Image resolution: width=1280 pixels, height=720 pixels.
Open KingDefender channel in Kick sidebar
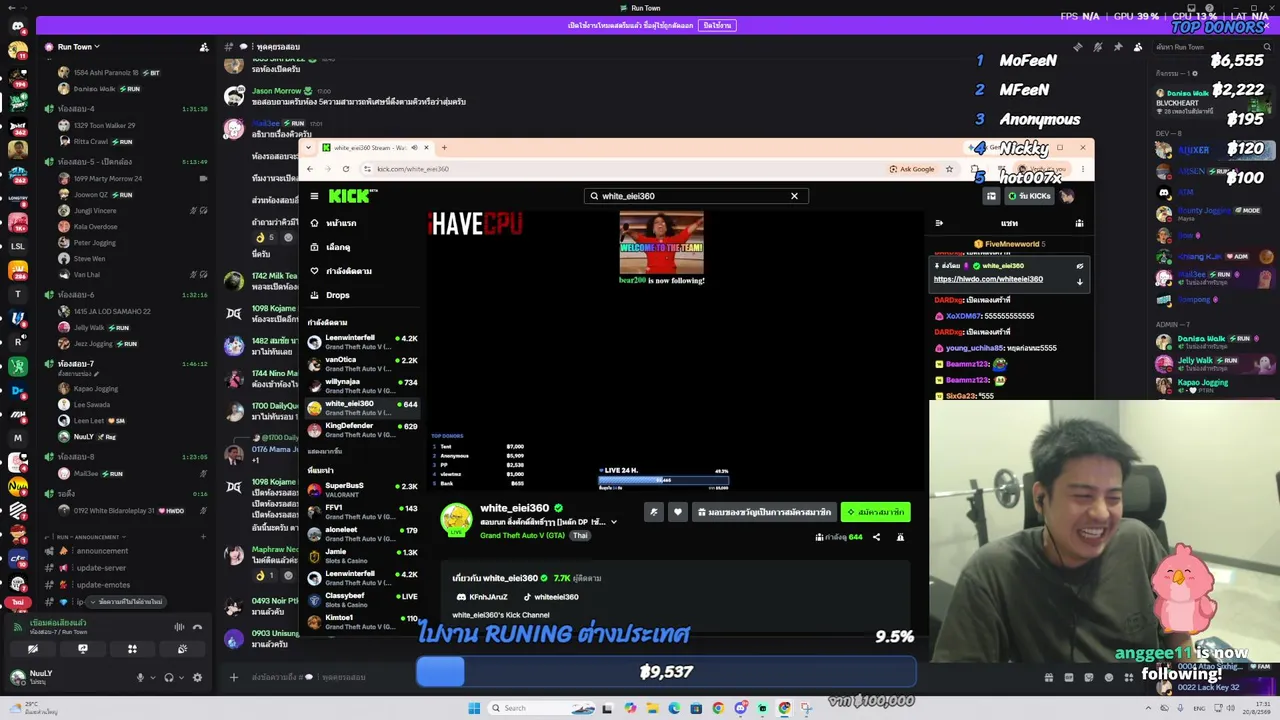click(x=363, y=430)
